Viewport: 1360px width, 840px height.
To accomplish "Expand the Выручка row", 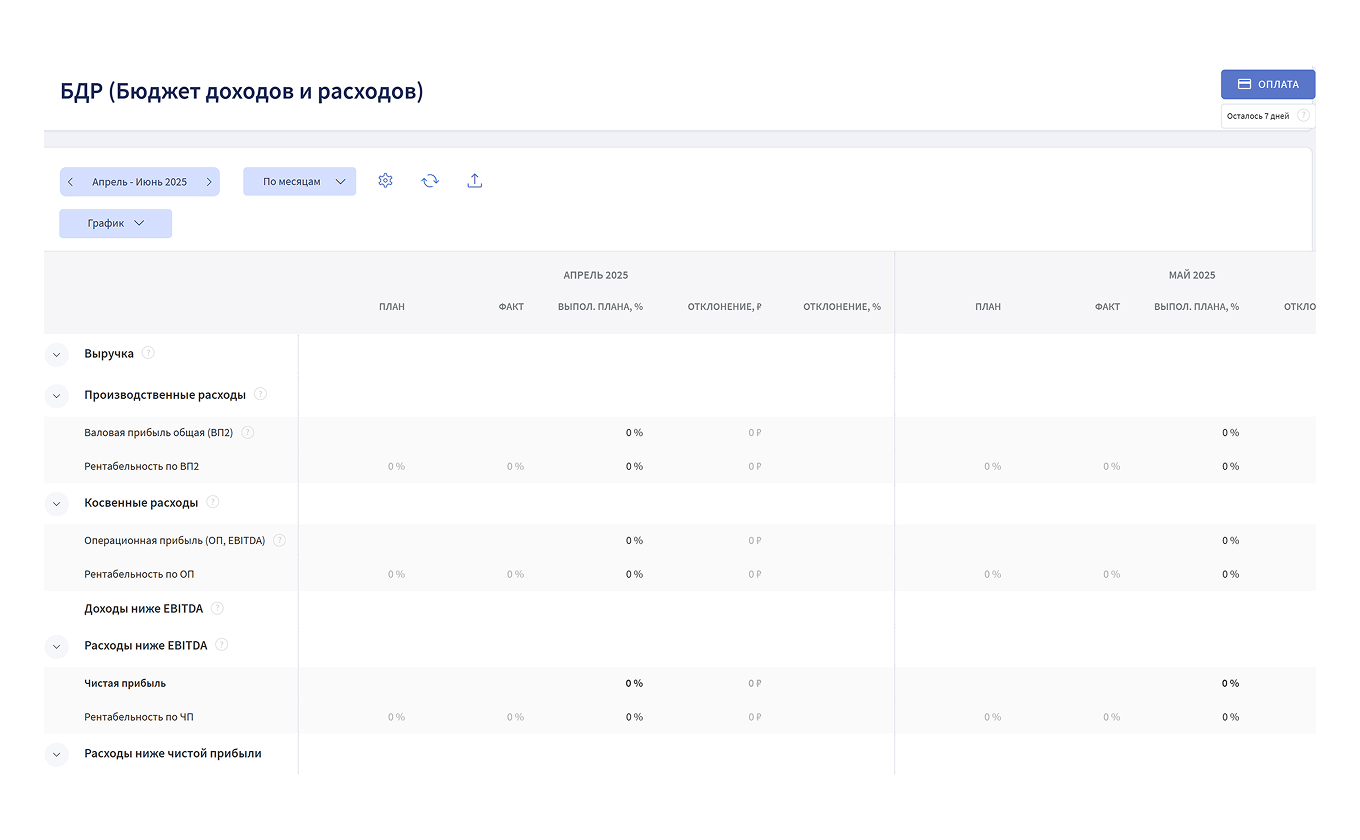I will tap(56, 355).
